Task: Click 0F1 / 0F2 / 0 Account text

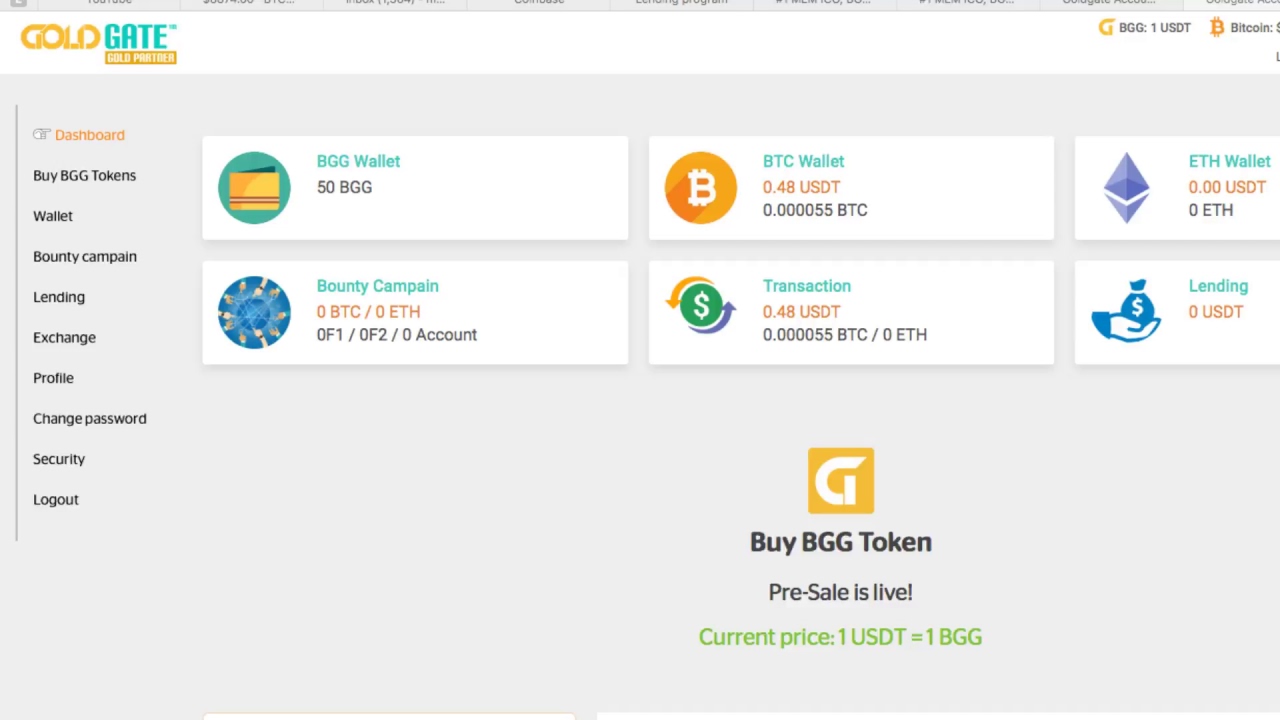Action: pyautogui.click(x=396, y=335)
